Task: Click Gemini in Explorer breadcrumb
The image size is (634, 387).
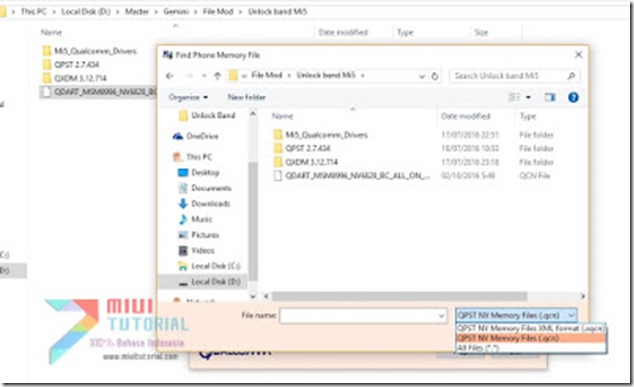Action: (176, 11)
